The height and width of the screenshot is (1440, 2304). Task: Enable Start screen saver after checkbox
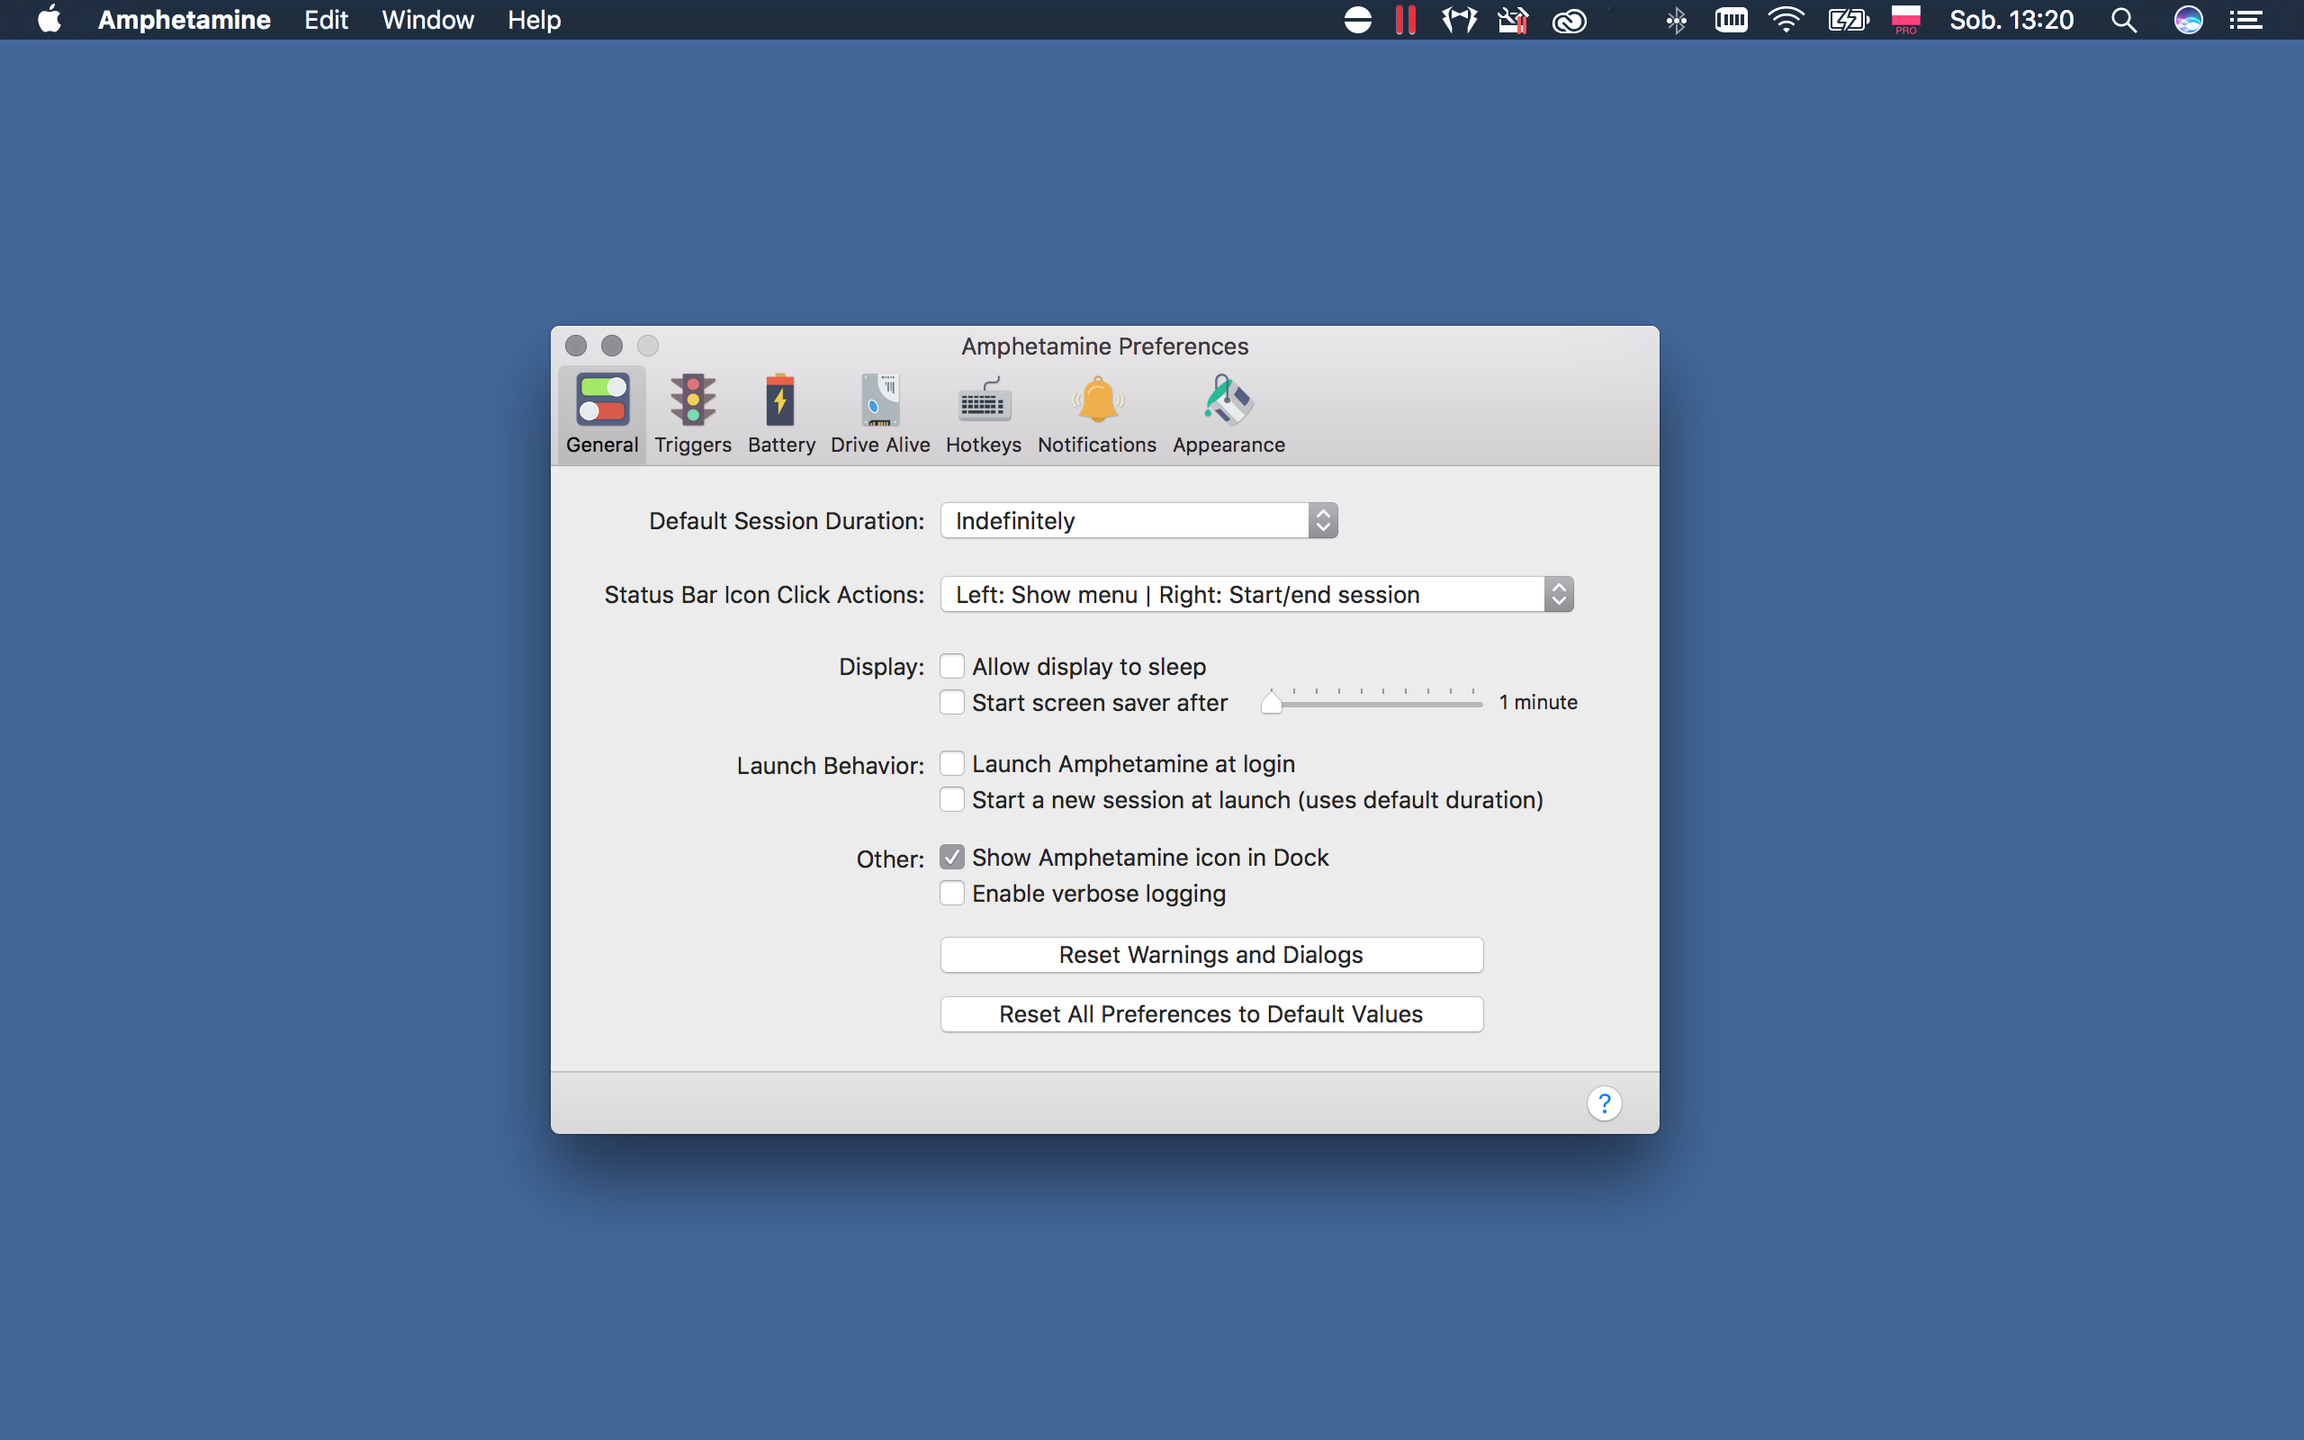click(952, 702)
